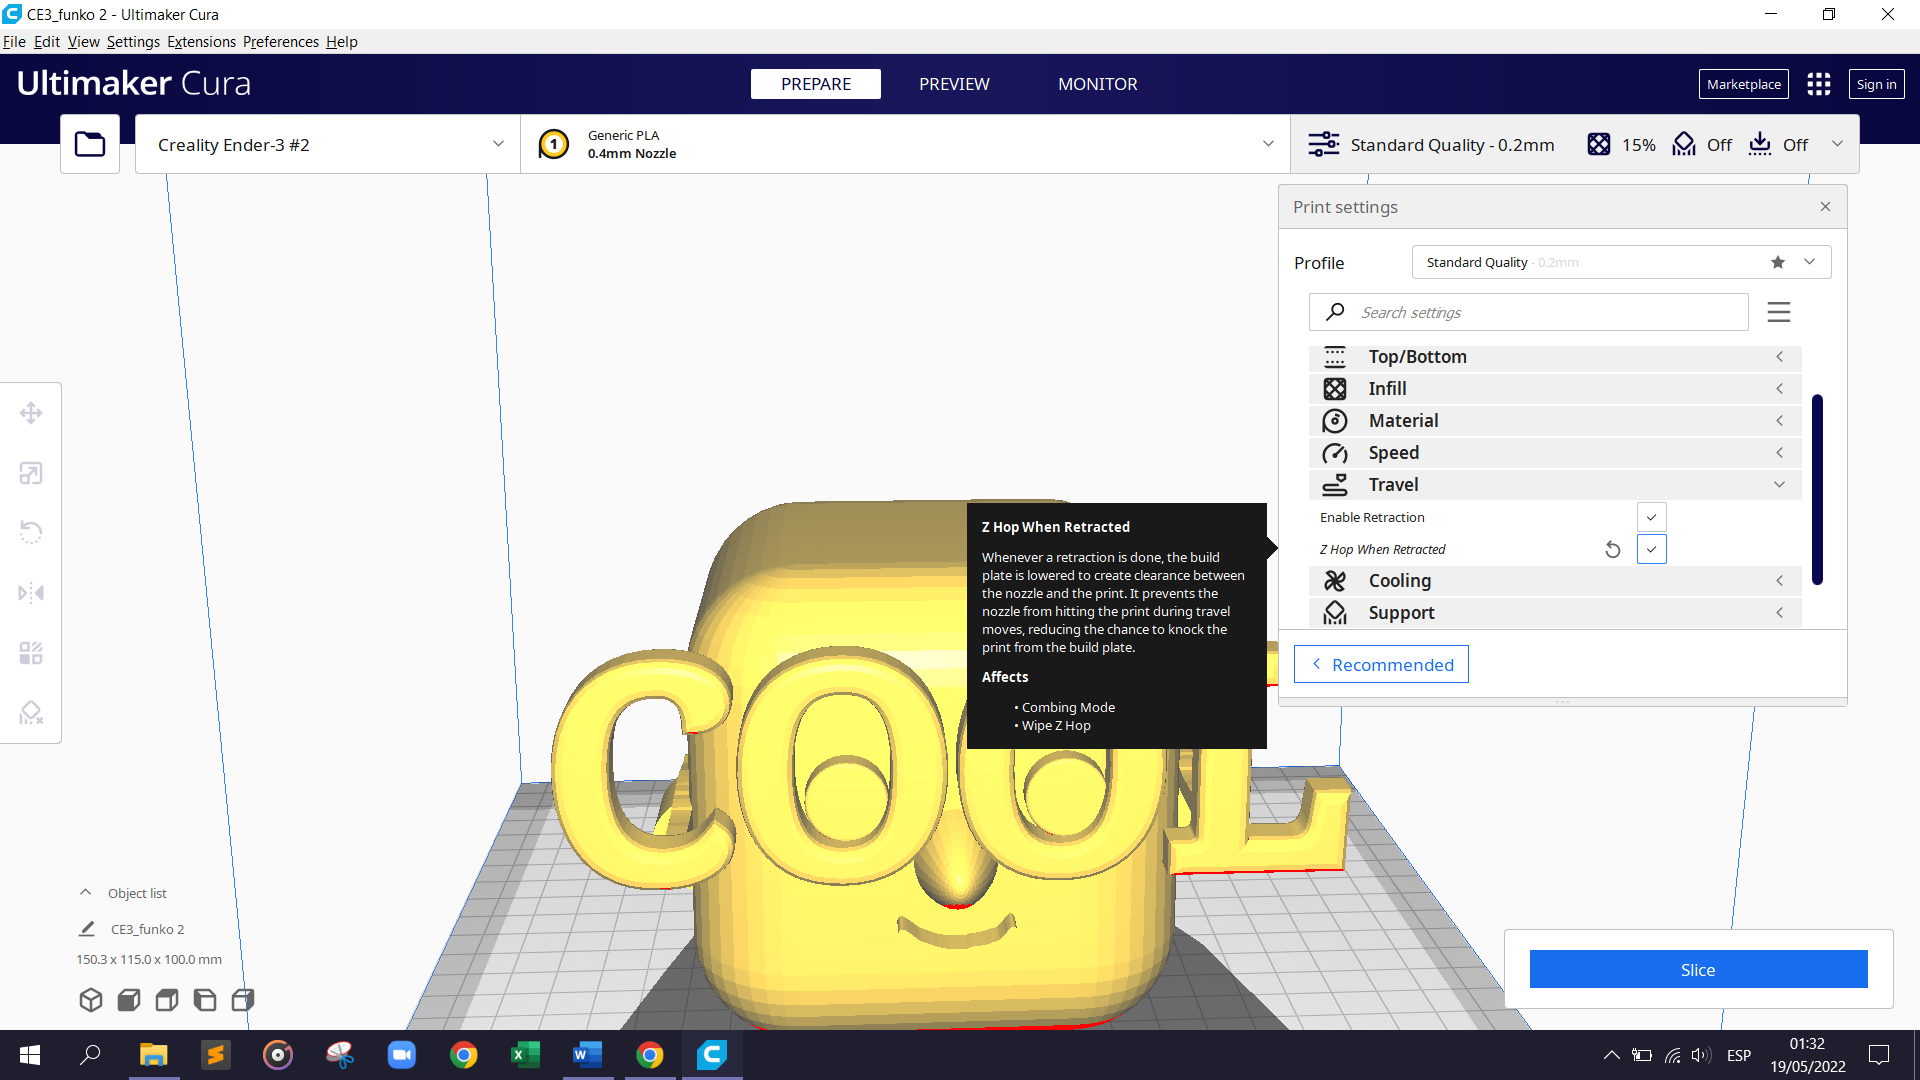Screen dimensions: 1920x1080
Task: Click the Slice button
Action: 1698,968
